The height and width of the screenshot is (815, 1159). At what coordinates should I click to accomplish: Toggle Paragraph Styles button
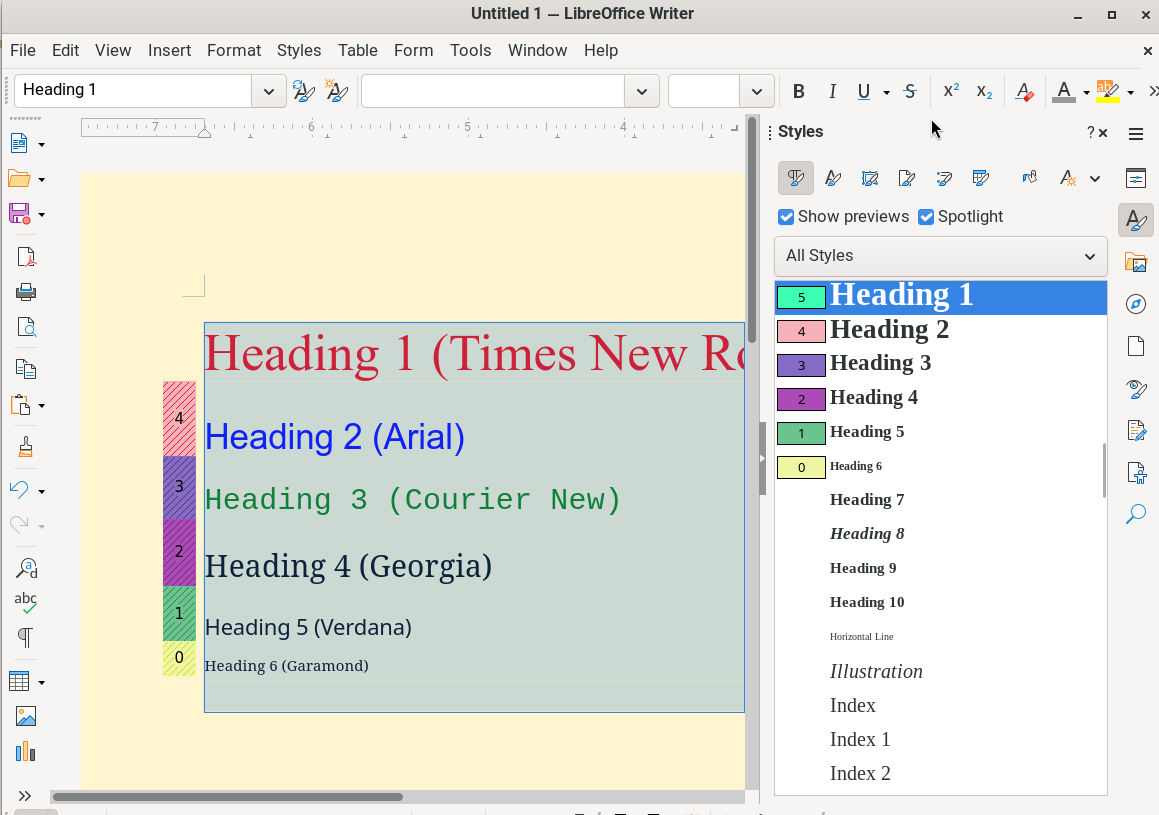[x=796, y=179]
